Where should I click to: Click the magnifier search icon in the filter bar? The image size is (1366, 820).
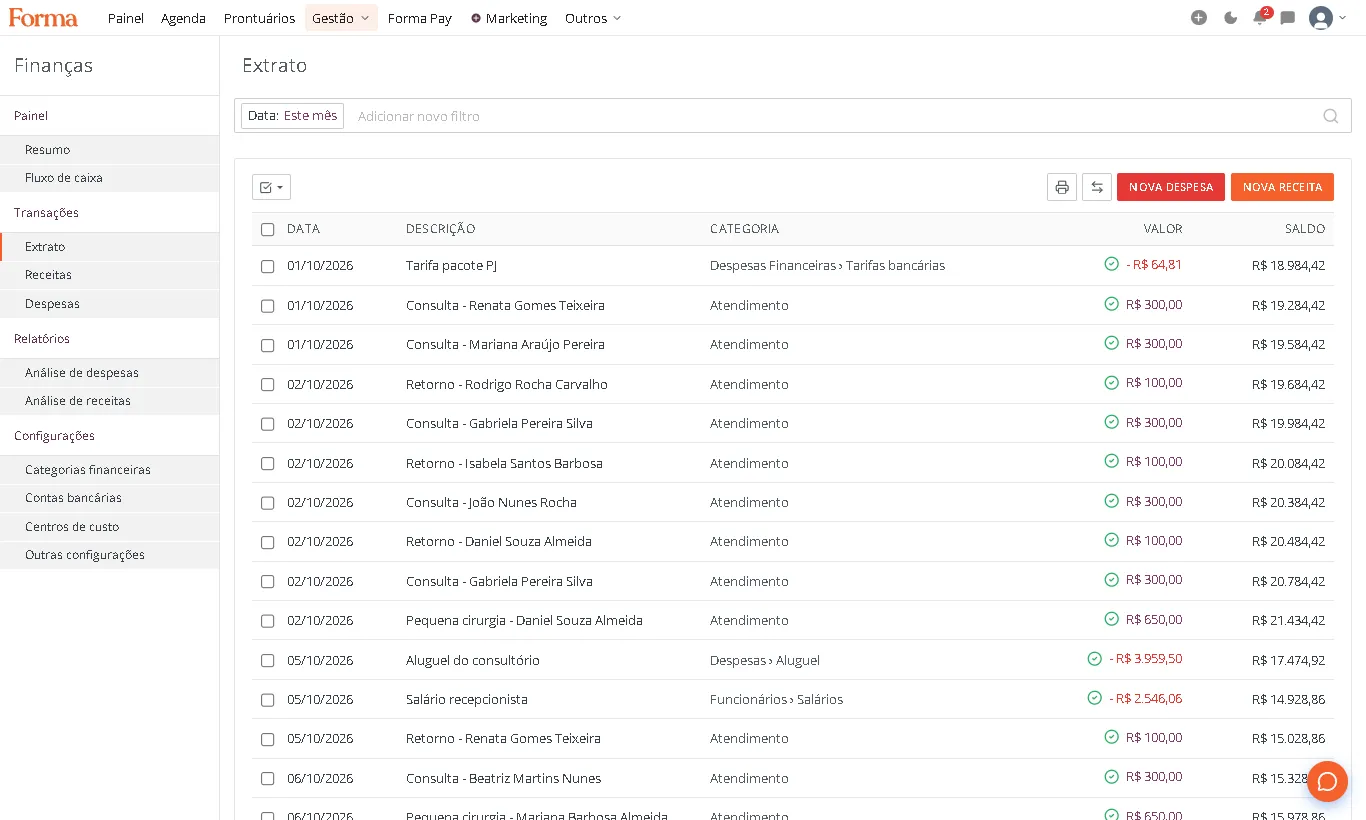1330,116
